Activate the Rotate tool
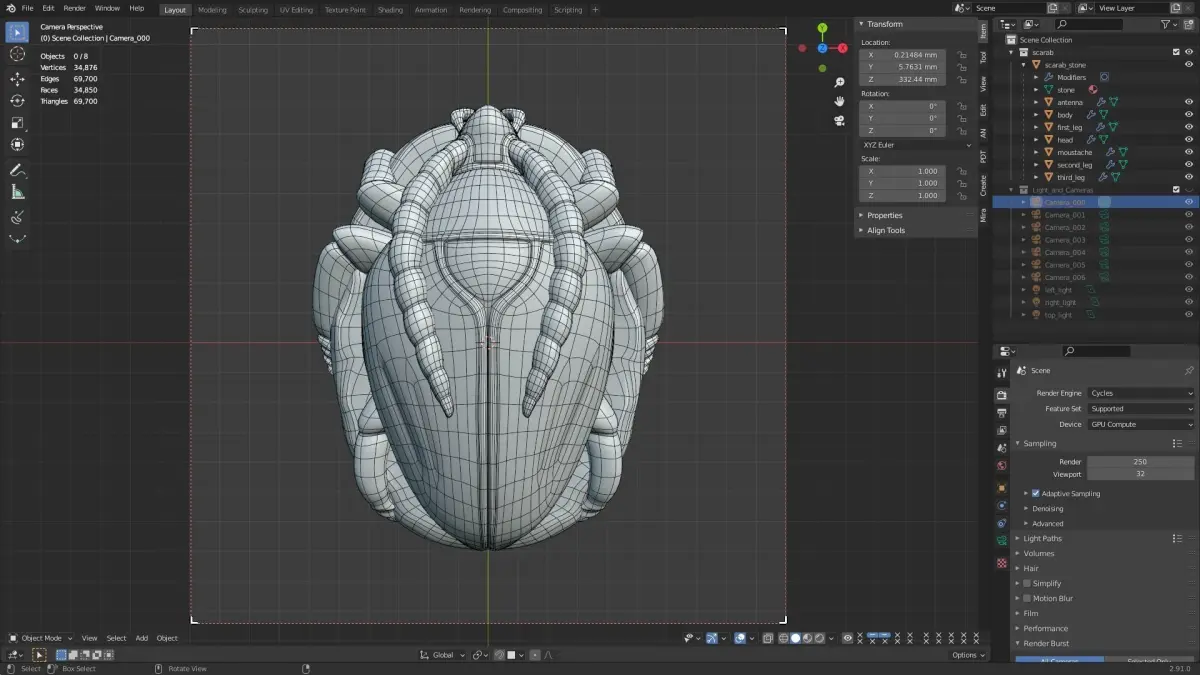1200x675 pixels. coord(17,101)
